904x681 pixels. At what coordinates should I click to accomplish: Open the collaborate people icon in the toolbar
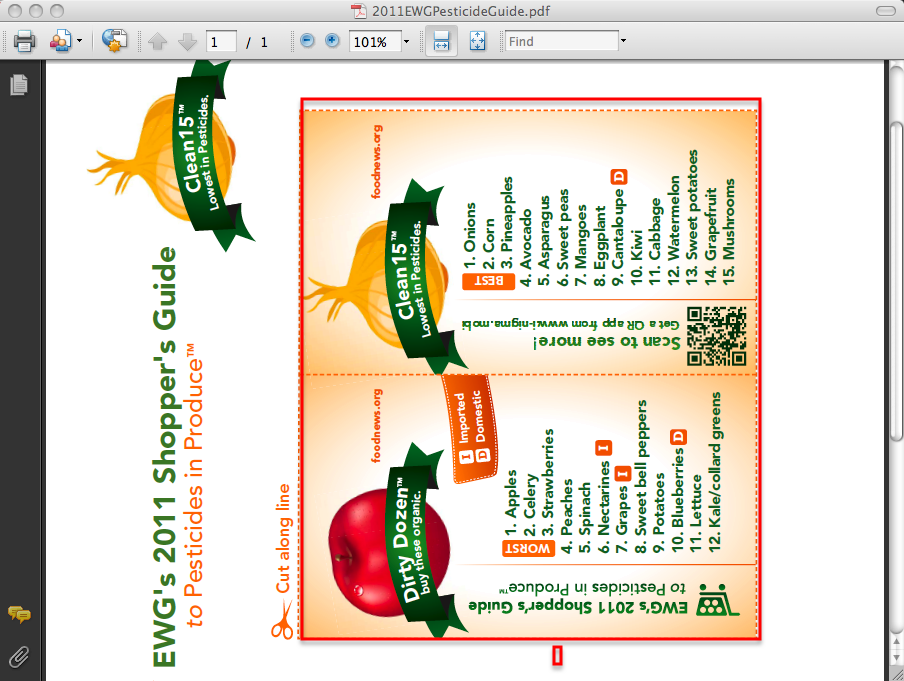pos(59,42)
